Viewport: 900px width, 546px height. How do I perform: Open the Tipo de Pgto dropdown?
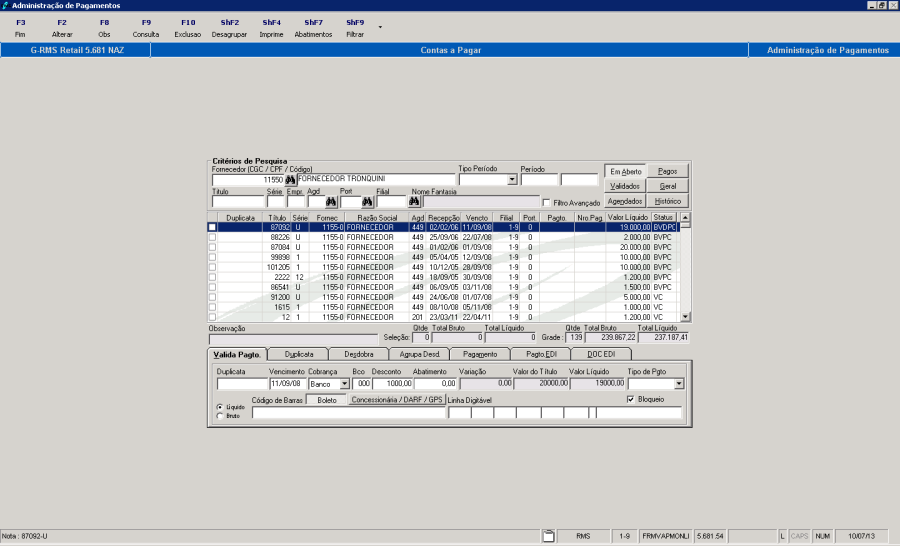pos(678,383)
